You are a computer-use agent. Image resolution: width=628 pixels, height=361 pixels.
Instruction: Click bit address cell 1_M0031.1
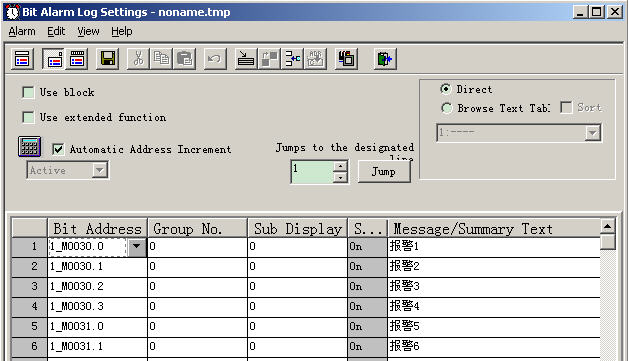[97, 347]
